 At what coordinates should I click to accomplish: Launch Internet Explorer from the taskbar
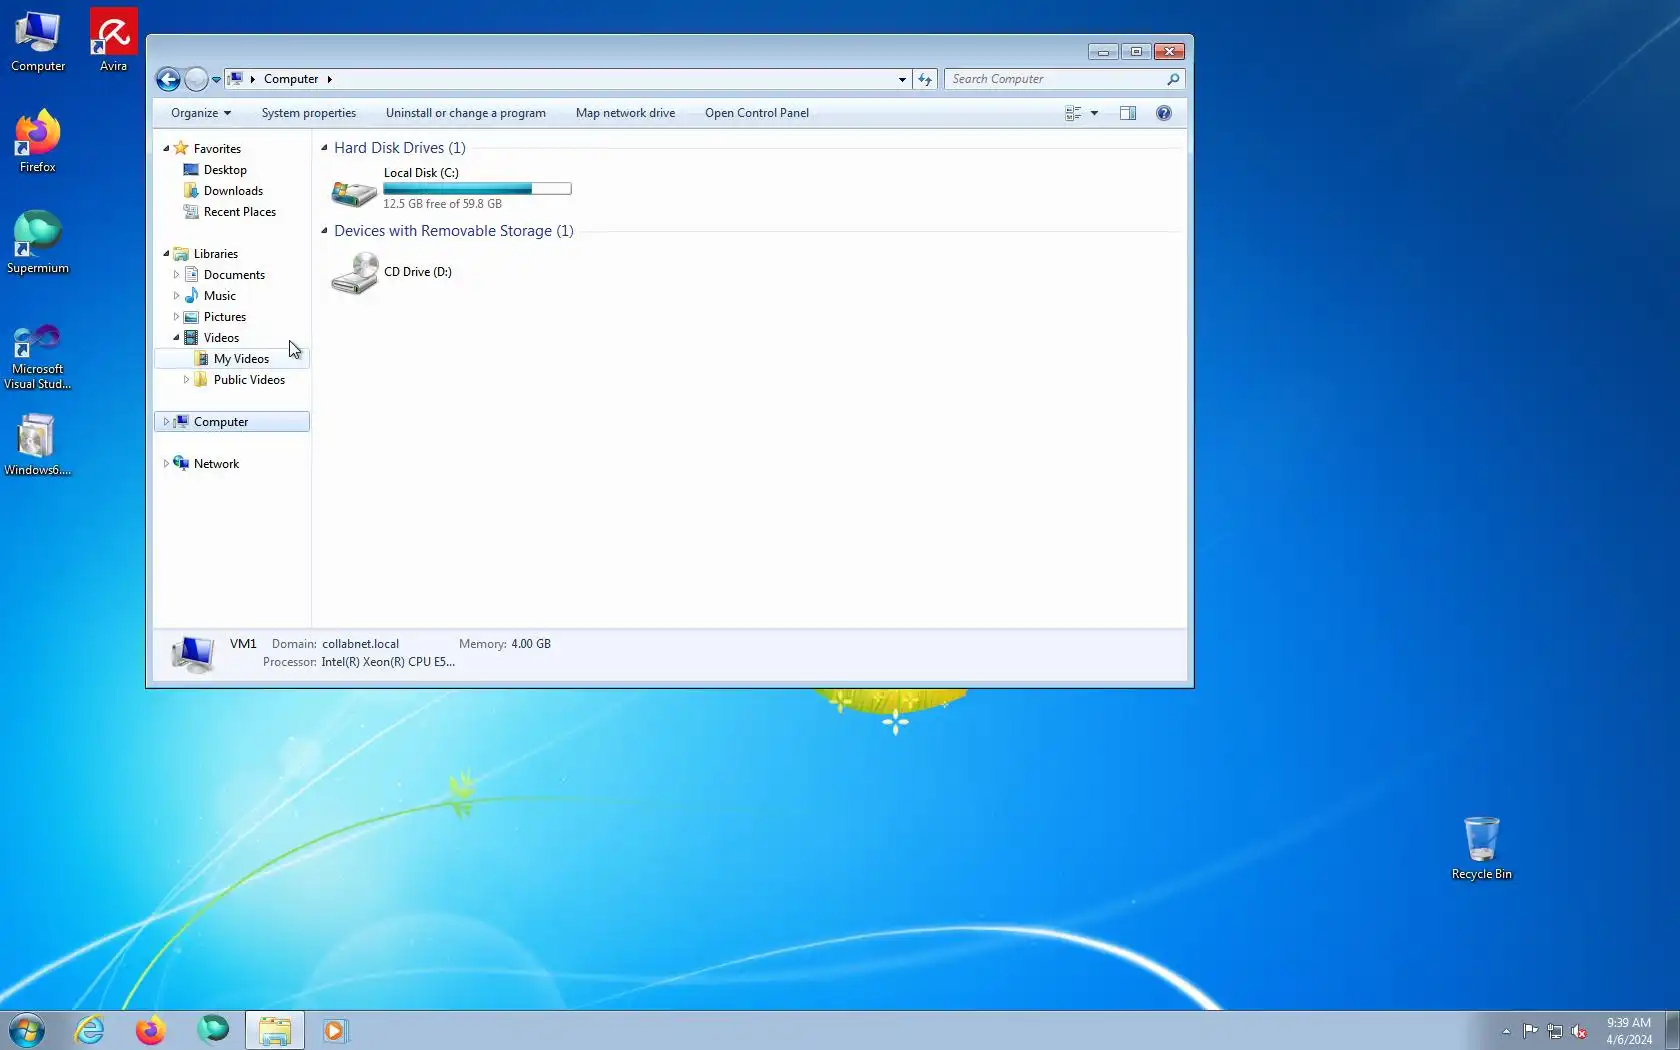click(89, 1030)
